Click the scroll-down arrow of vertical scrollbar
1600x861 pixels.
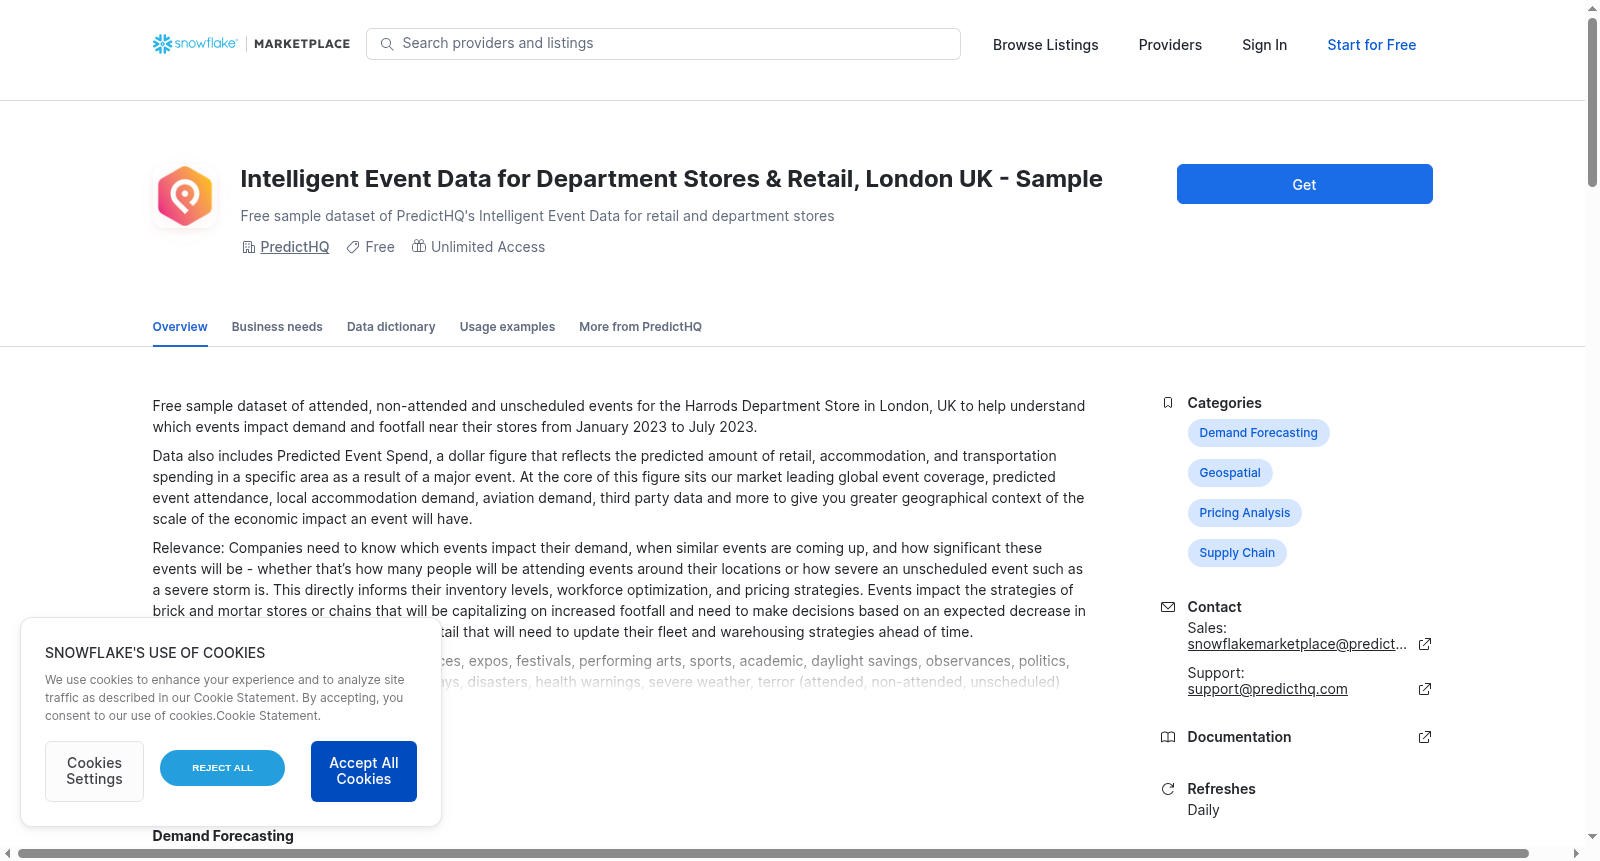1592,837
